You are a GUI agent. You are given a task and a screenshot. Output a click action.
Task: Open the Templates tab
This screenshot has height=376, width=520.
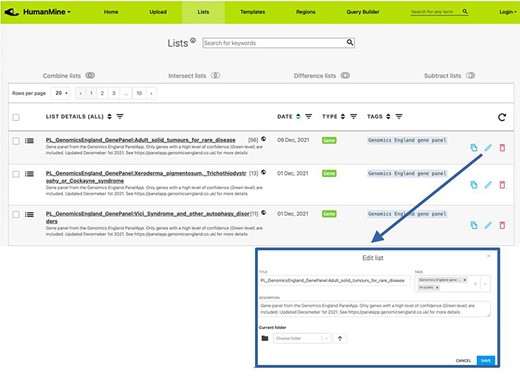pos(253,12)
